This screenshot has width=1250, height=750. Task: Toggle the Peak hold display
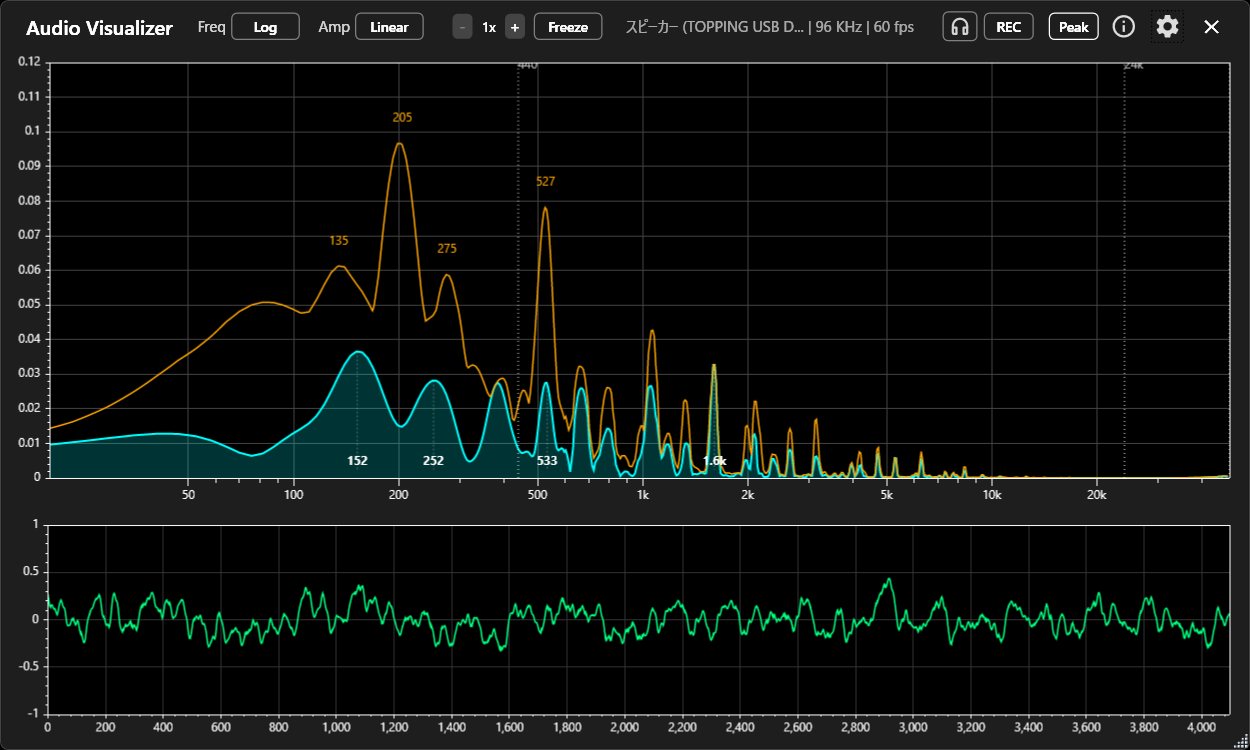coord(1073,27)
